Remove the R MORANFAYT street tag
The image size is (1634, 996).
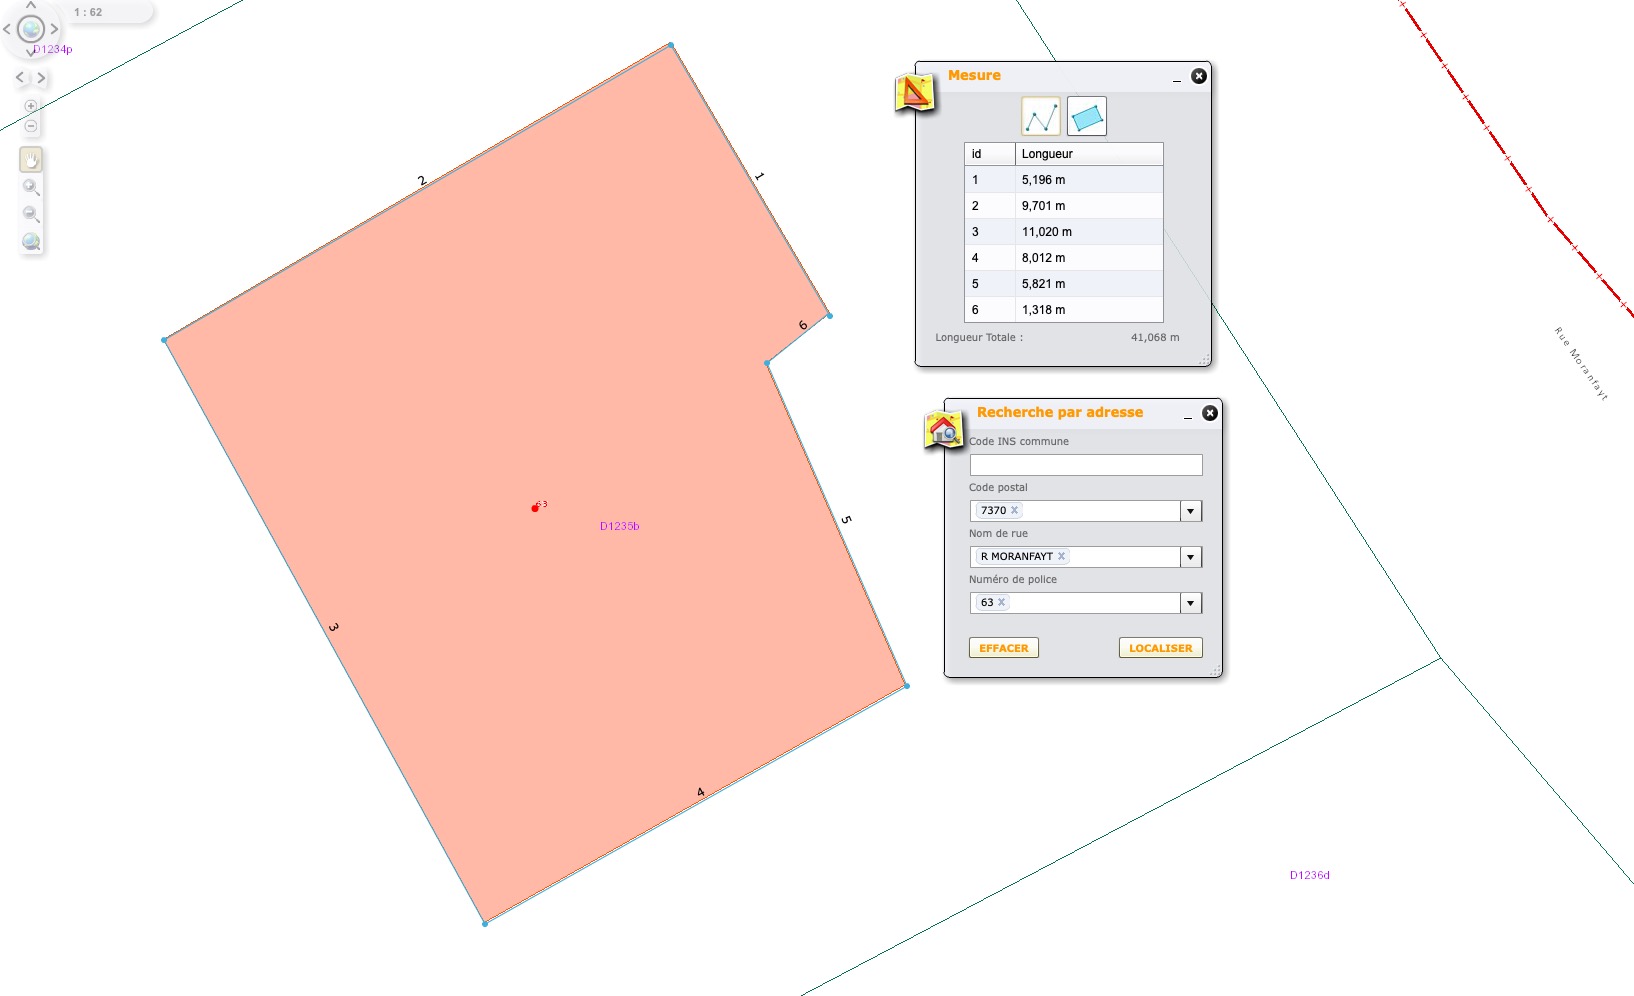tap(1061, 556)
